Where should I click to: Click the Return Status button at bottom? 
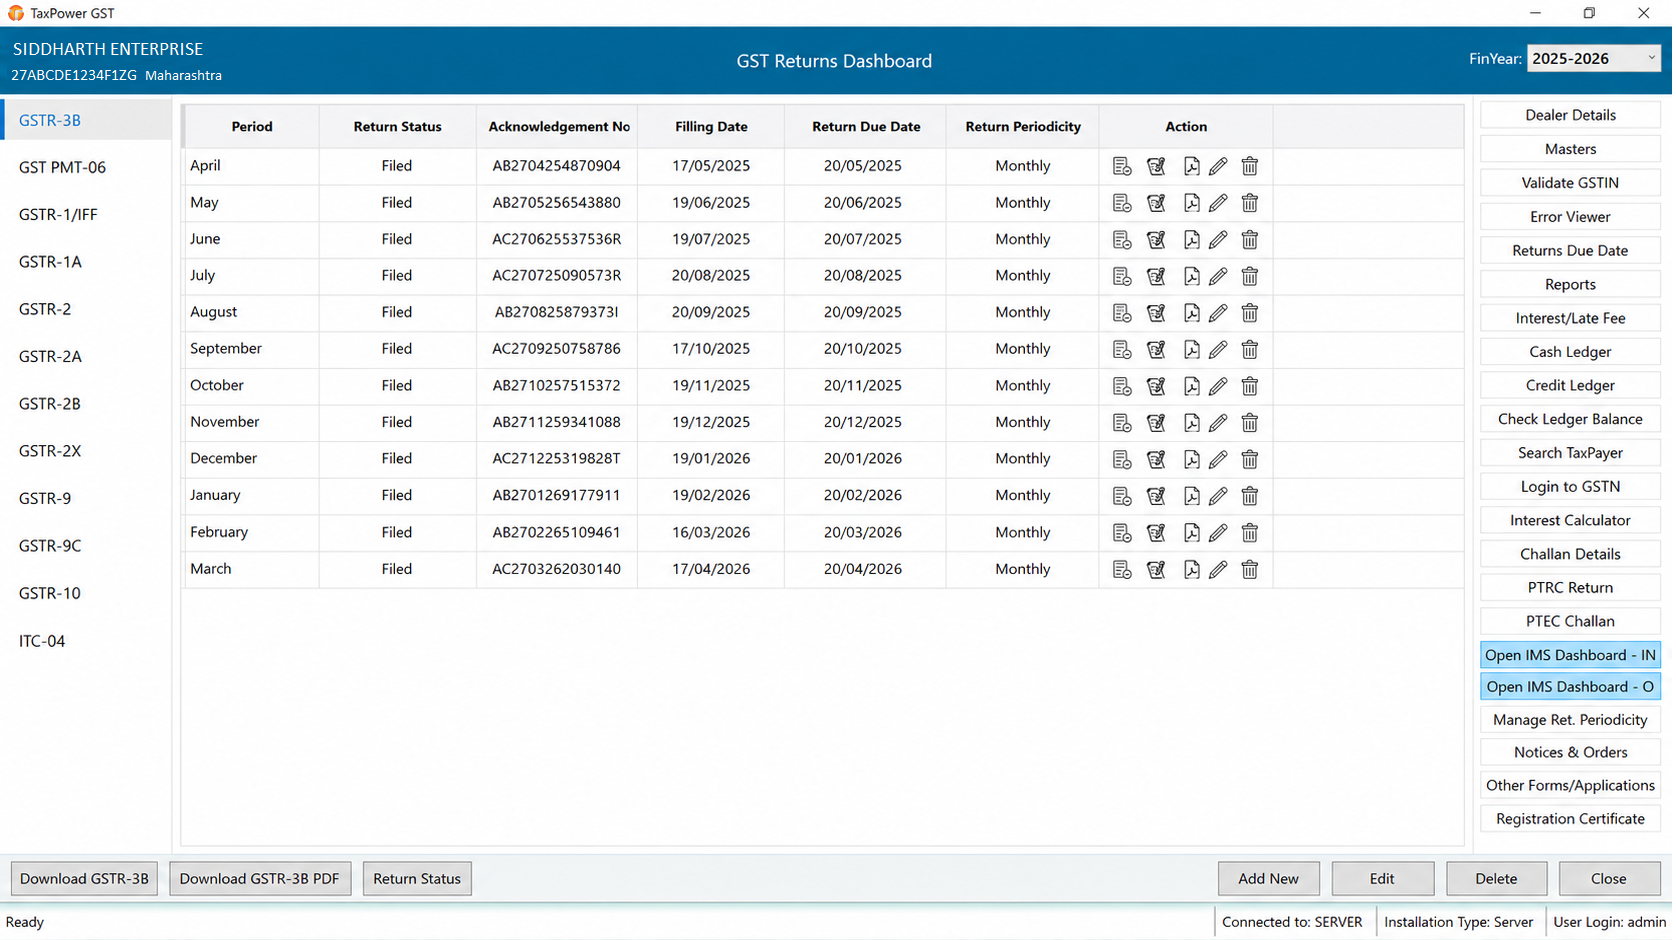coord(417,879)
